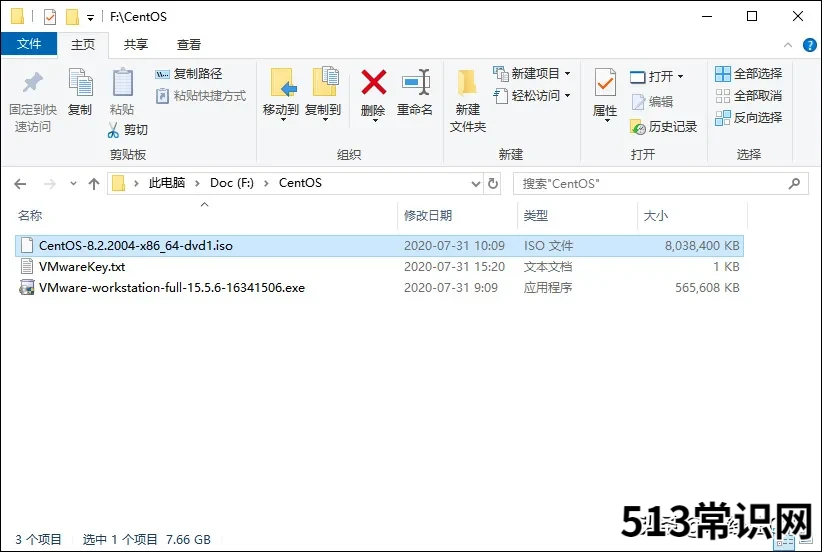Open the 文件 File tab
The height and width of the screenshot is (552, 822).
[29, 44]
